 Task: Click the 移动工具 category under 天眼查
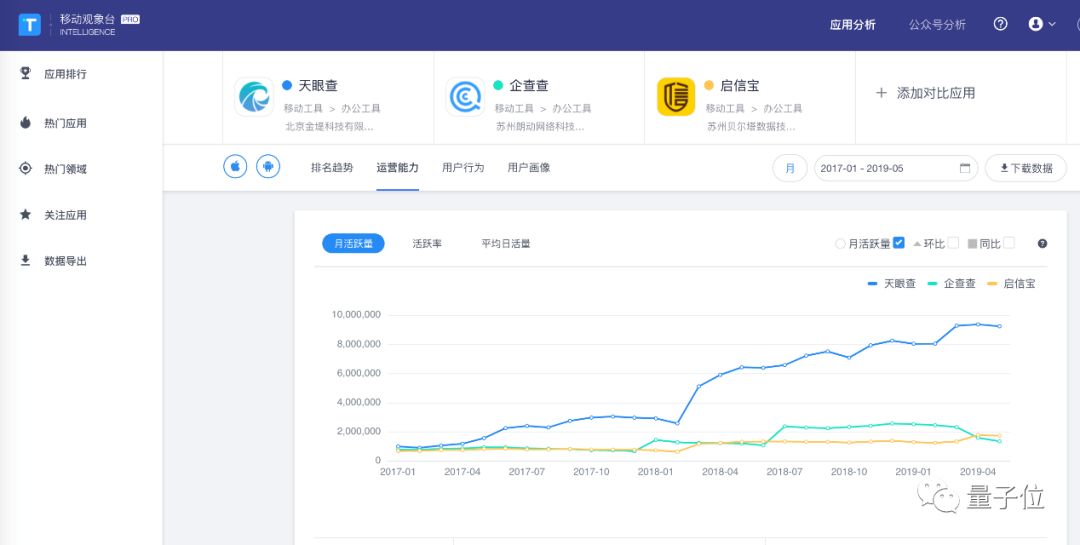302,108
